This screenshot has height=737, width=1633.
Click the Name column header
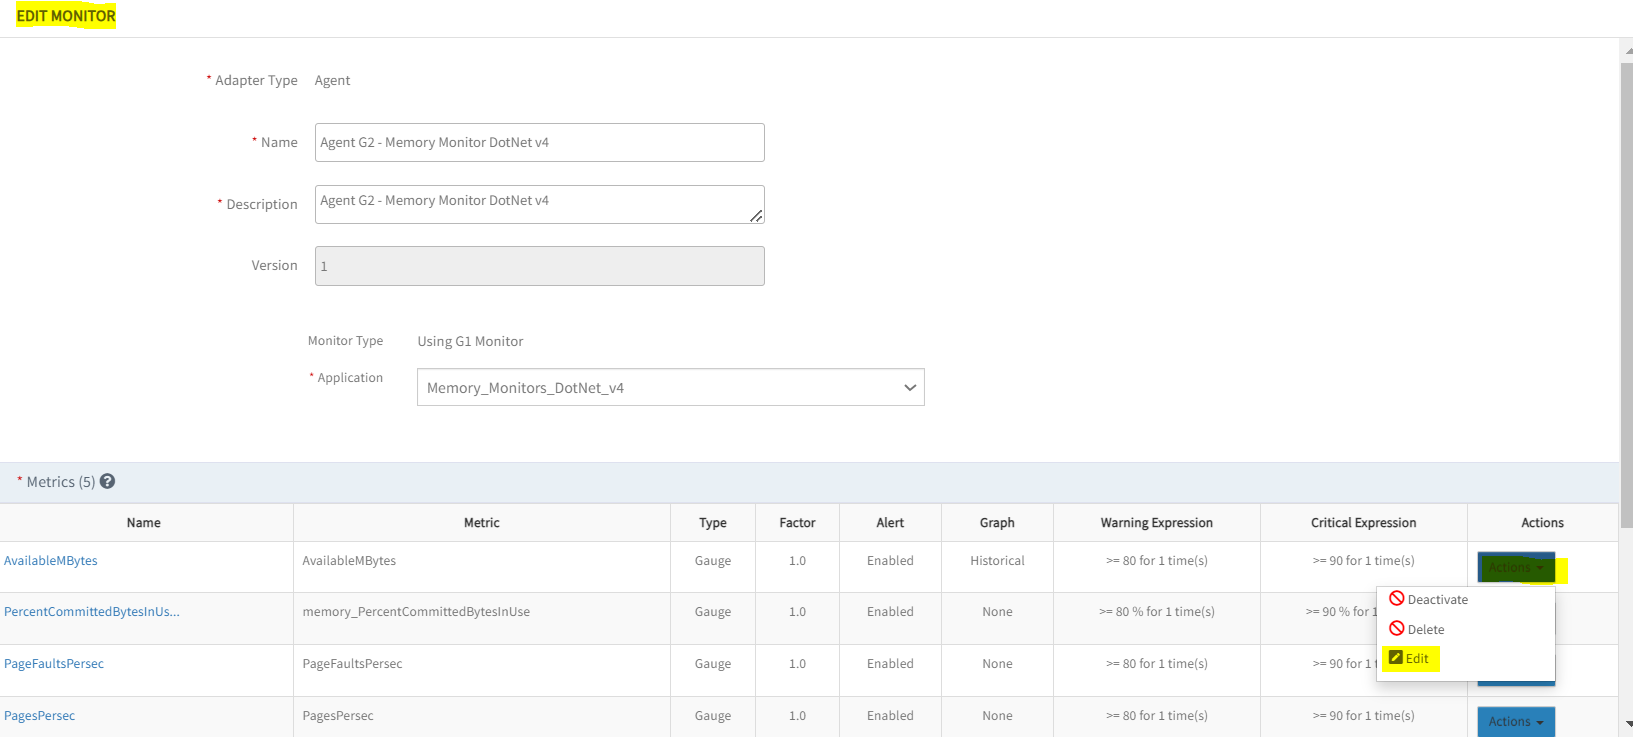click(x=144, y=523)
